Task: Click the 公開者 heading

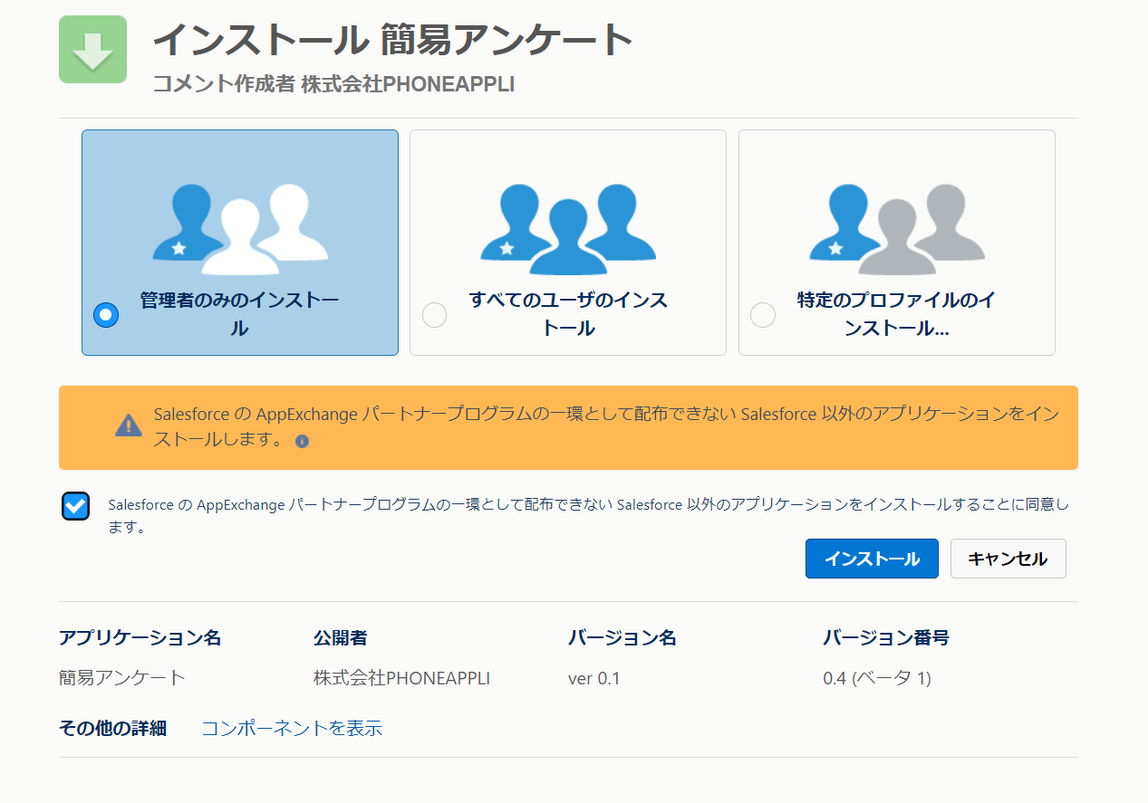Action: click(340, 638)
